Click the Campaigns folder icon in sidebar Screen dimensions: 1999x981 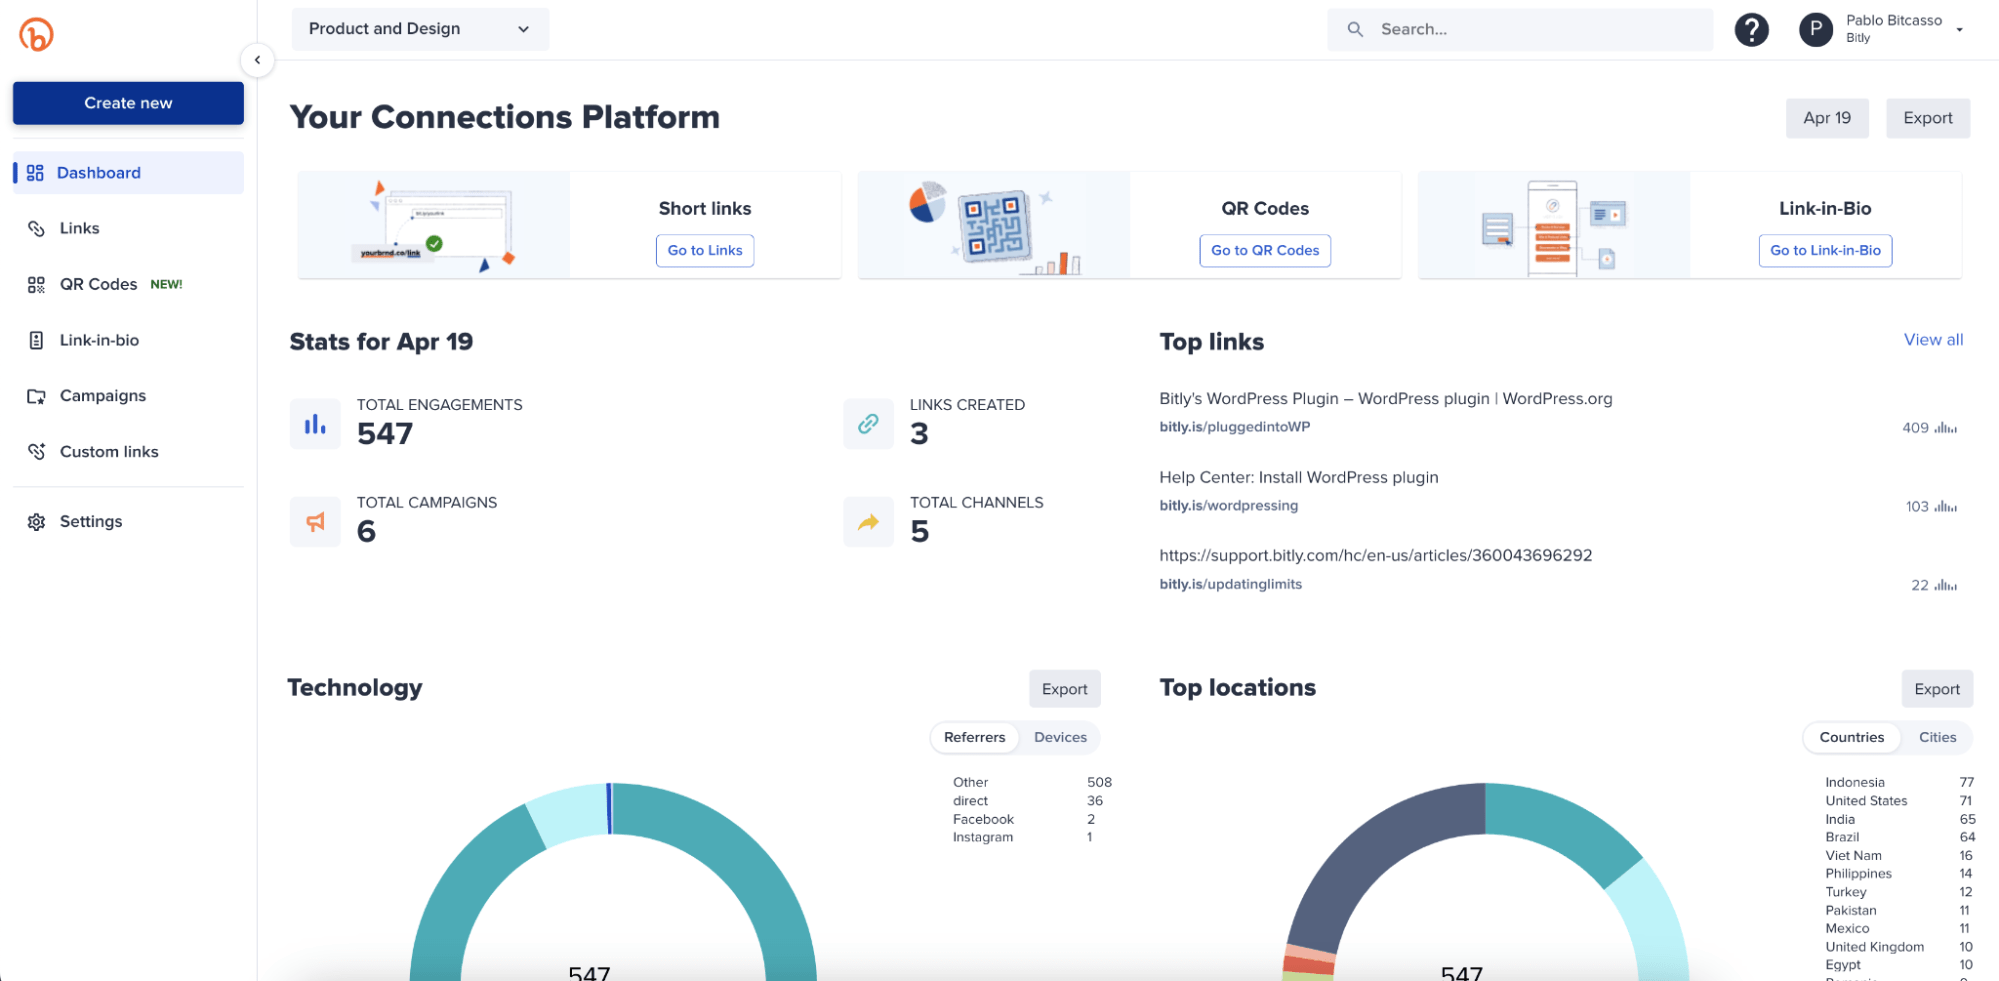click(x=36, y=396)
